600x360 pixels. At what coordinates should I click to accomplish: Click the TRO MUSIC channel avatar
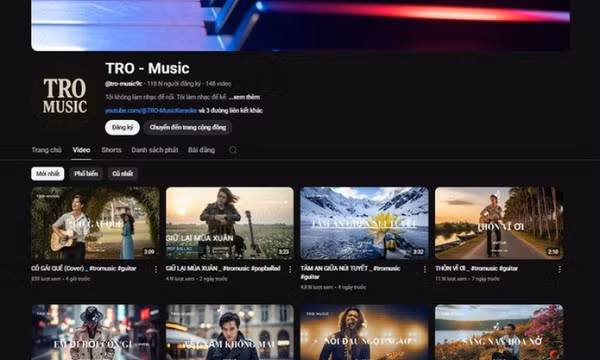point(65,96)
